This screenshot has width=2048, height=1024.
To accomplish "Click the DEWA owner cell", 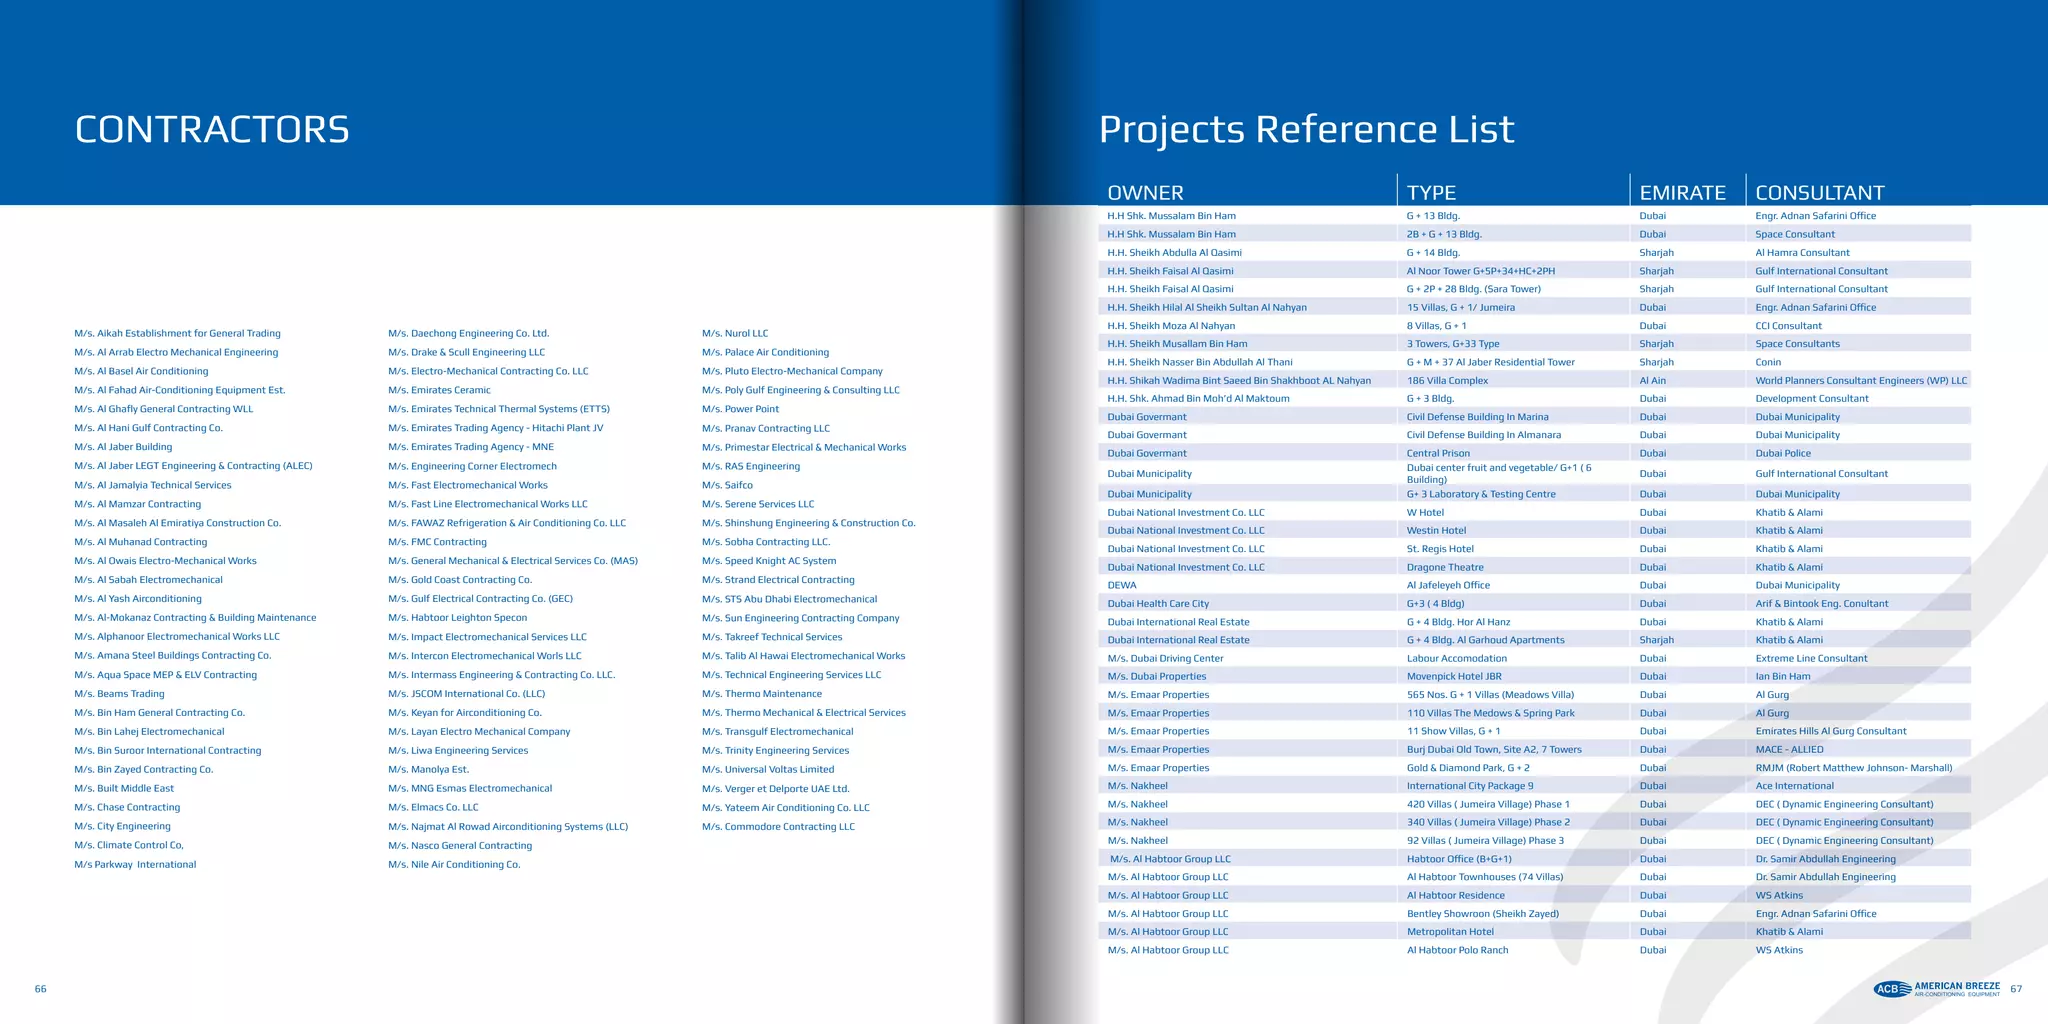I will coord(1122,586).
